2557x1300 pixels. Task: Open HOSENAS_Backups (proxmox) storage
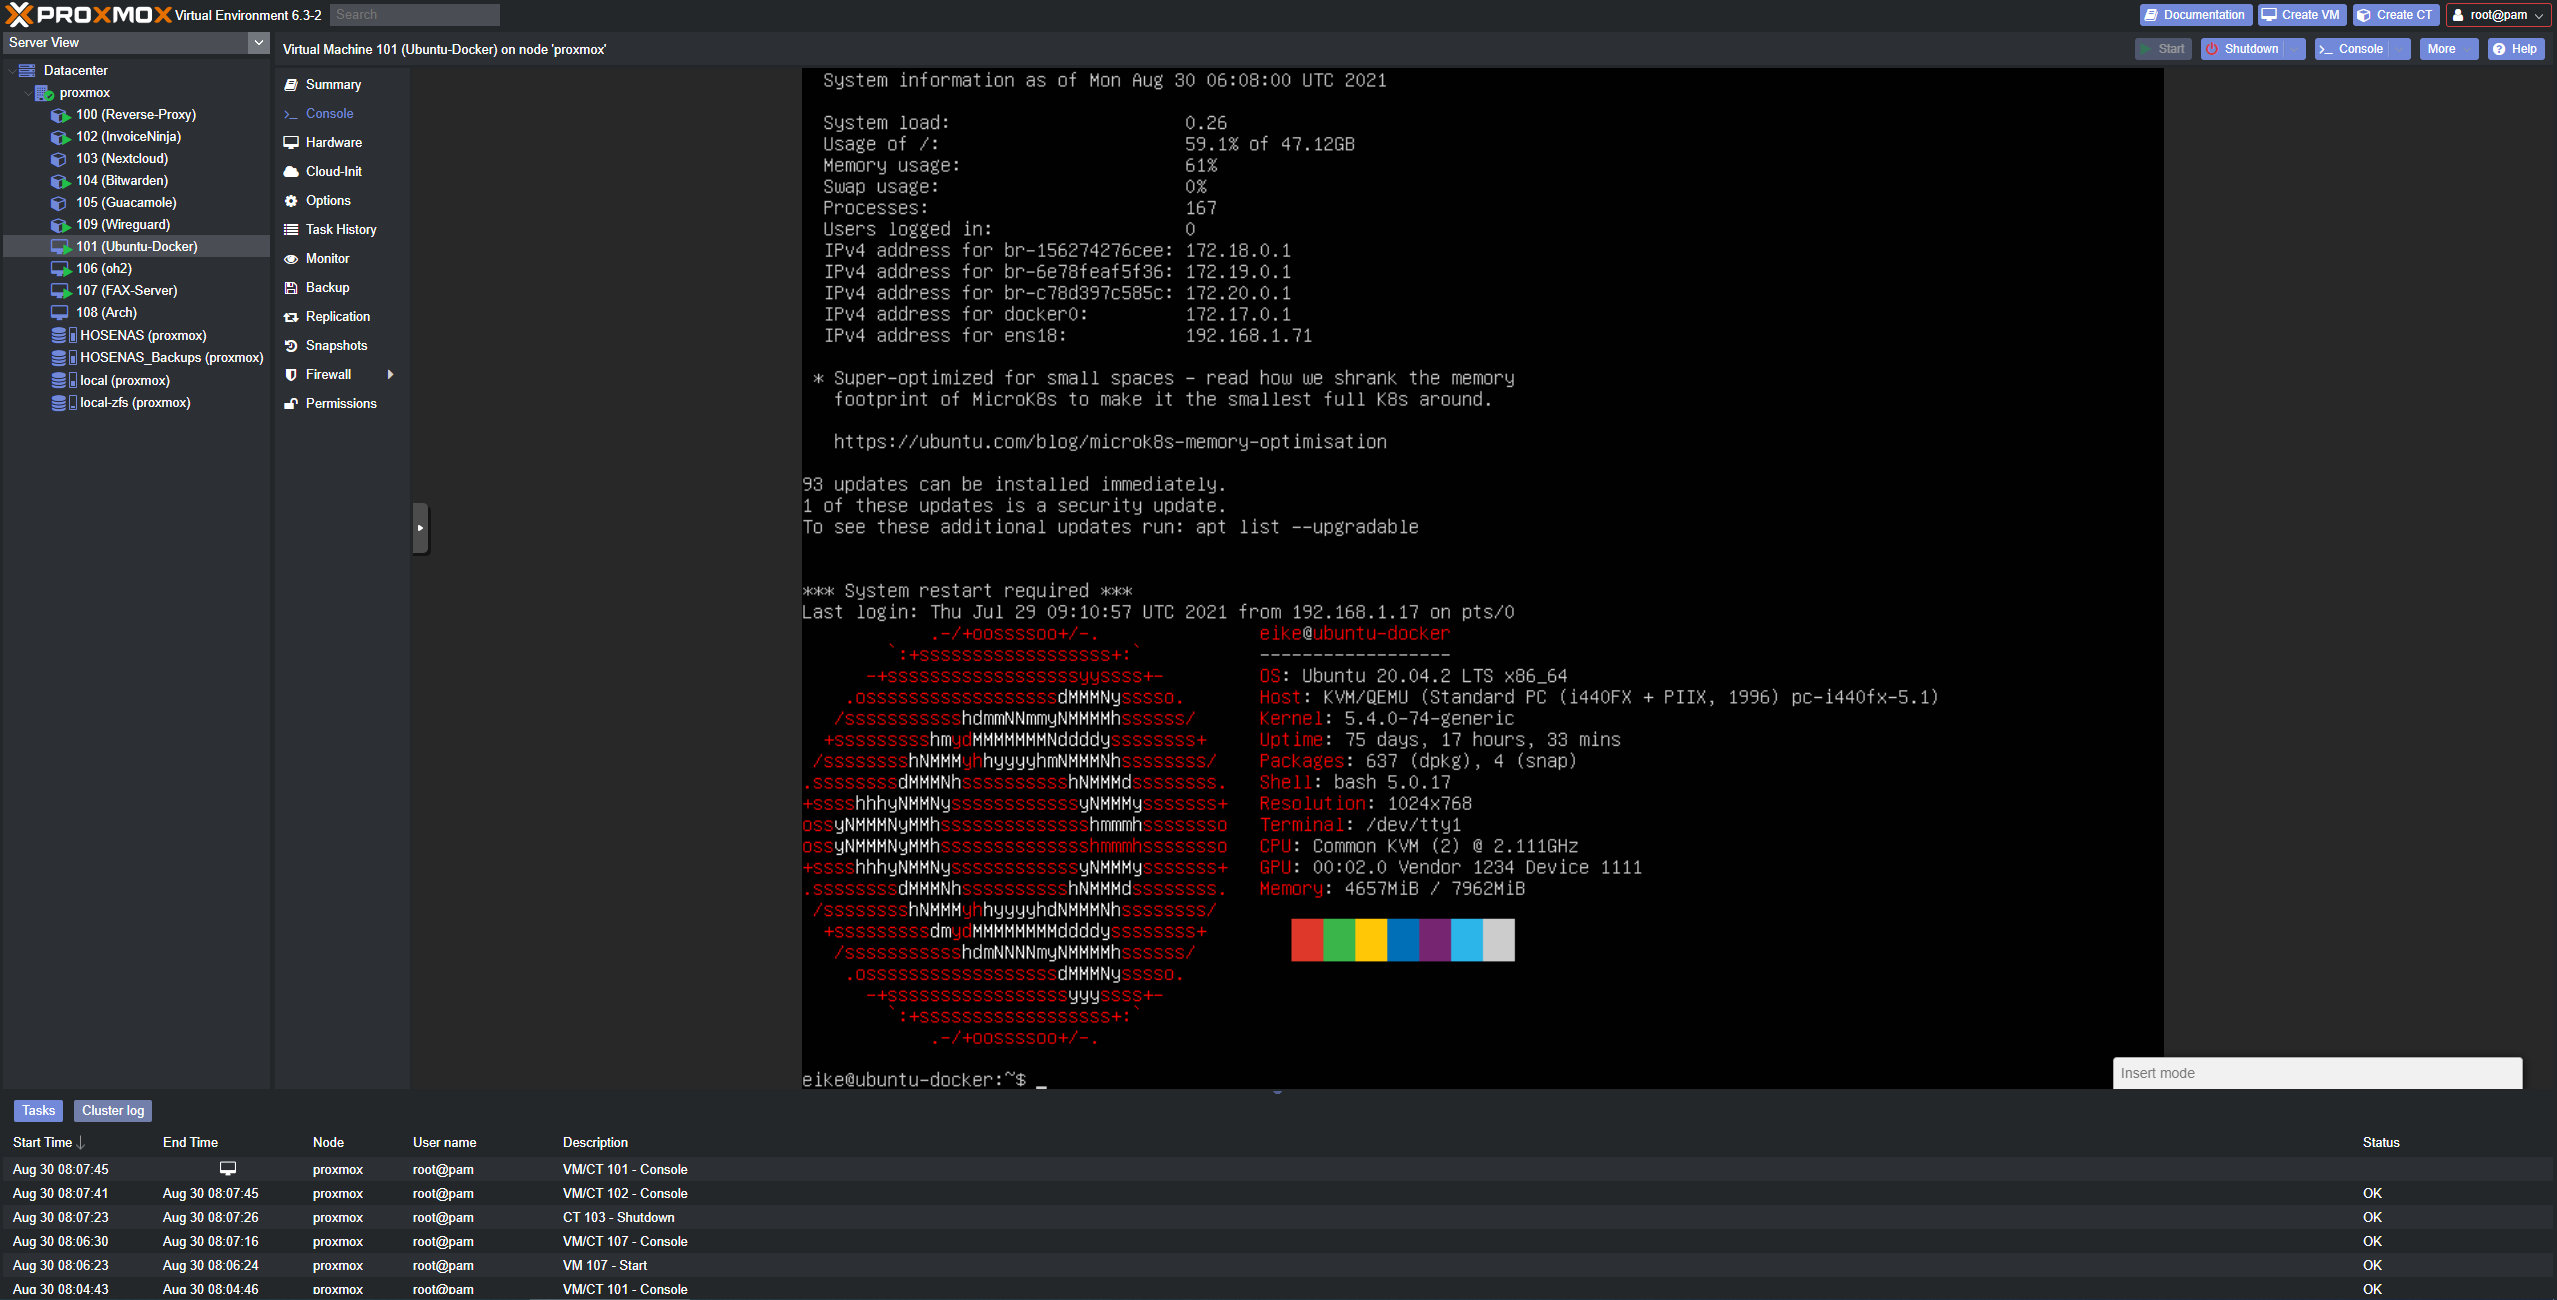tap(171, 357)
